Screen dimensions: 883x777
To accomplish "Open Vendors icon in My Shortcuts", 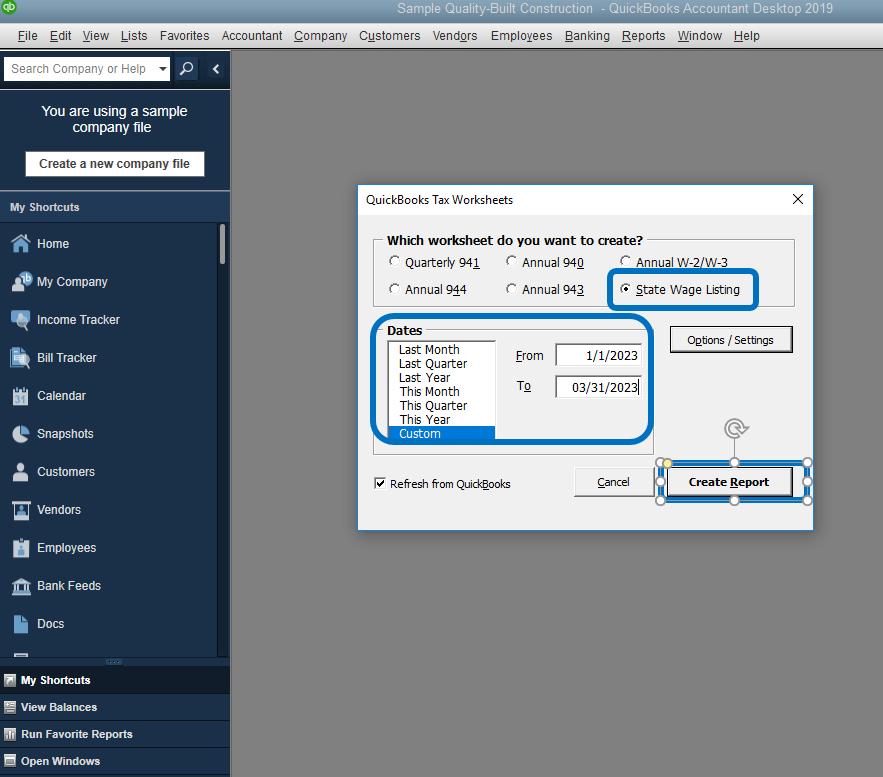I will [x=21, y=510].
